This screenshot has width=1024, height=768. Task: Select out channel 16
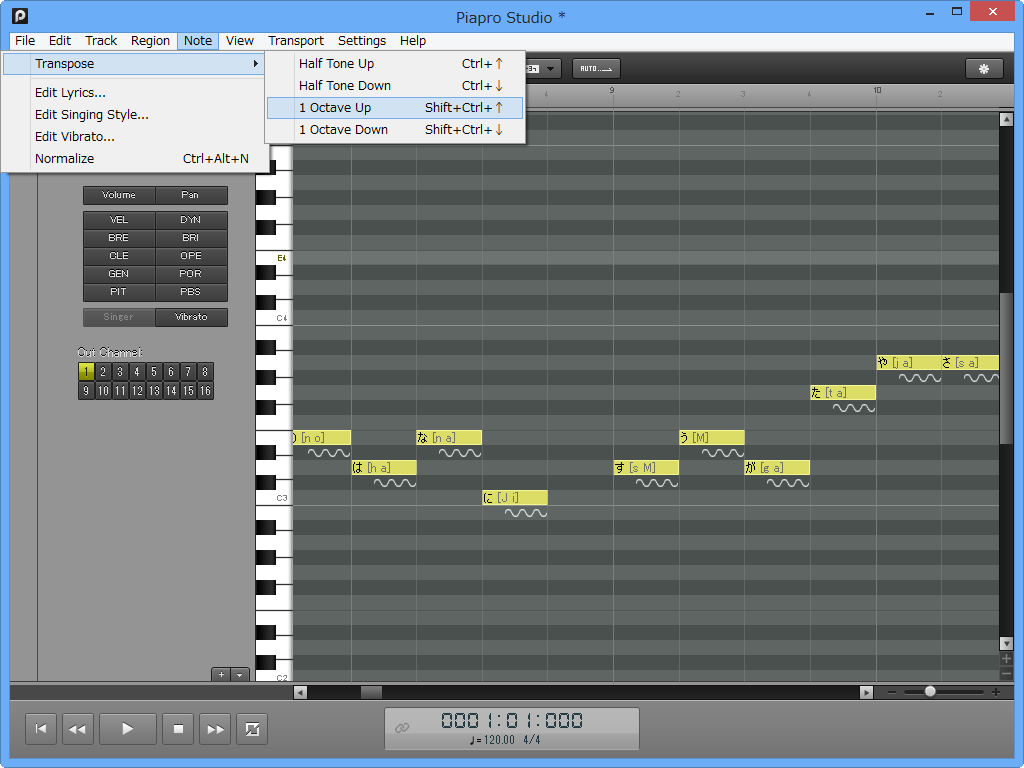point(205,391)
